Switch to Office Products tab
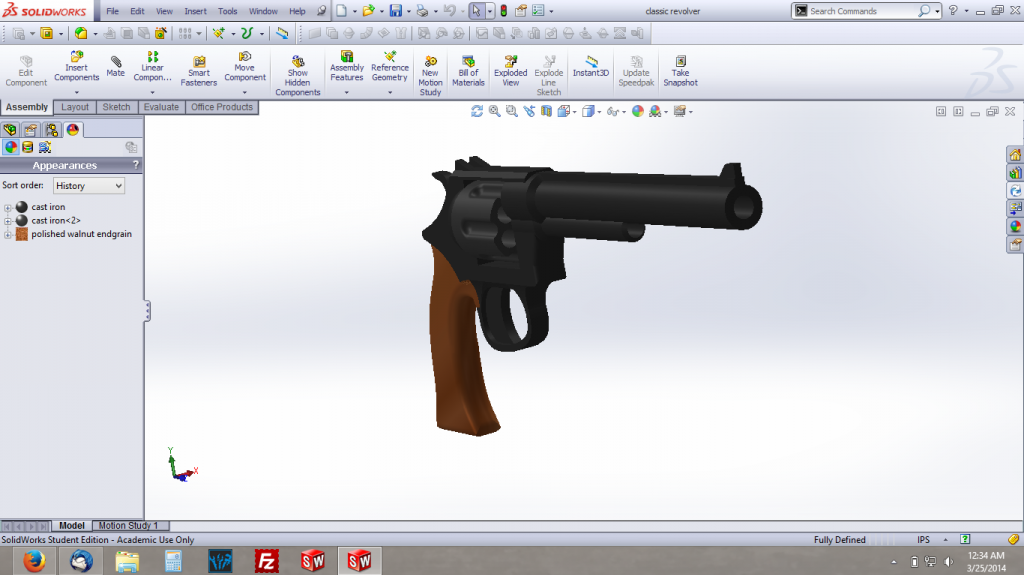The height and width of the screenshot is (575, 1024). (x=222, y=107)
